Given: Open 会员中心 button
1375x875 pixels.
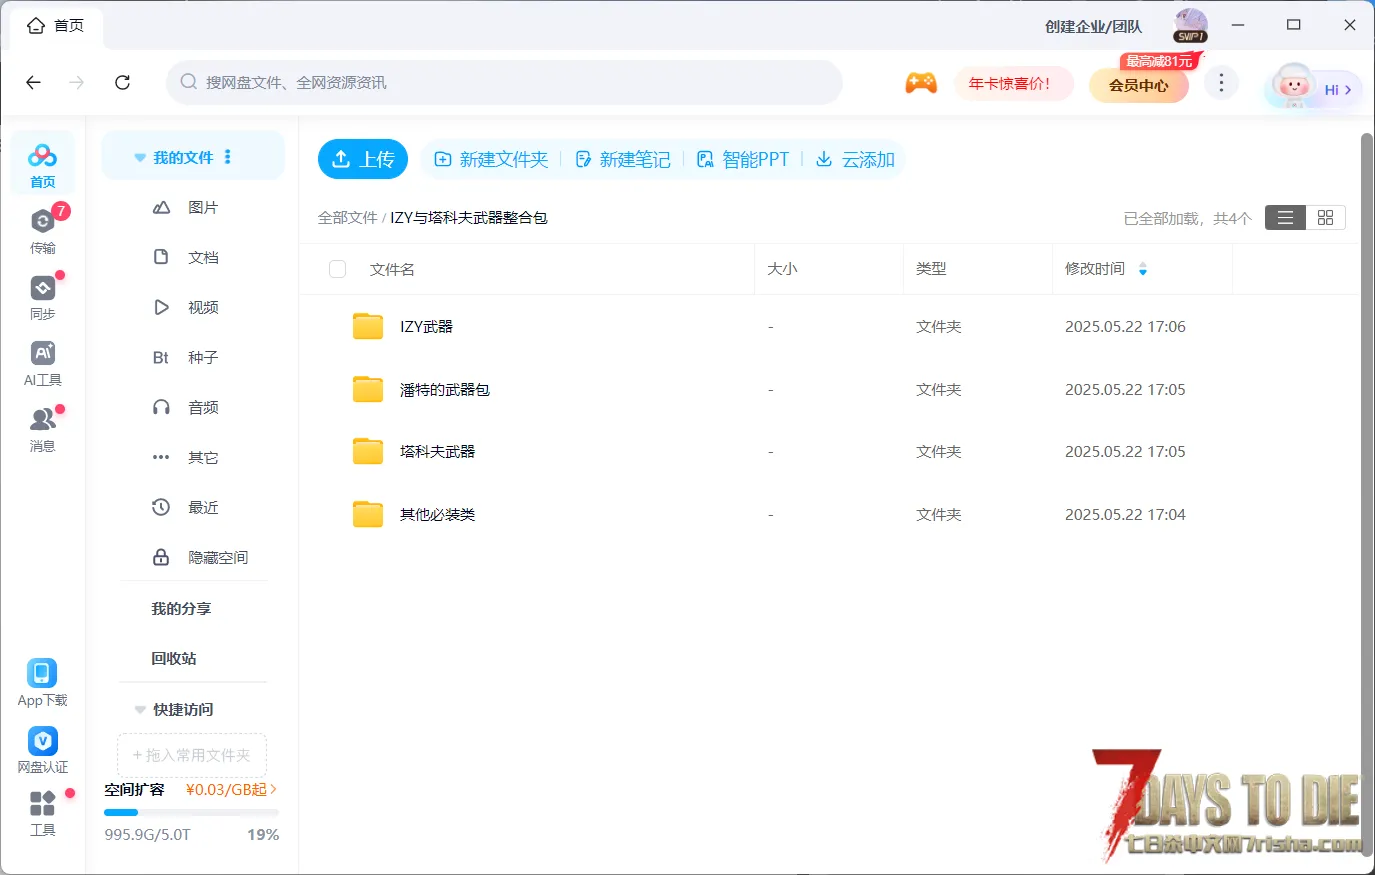Looking at the screenshot, I should (1138, 85).
